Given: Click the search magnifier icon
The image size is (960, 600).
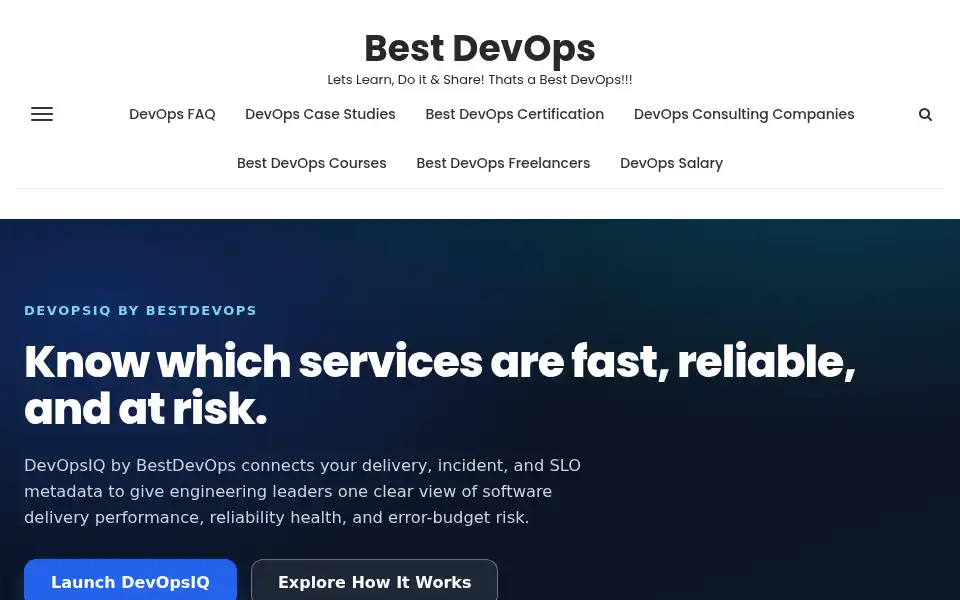Looking at the screenshot, I should coord(925,114).
